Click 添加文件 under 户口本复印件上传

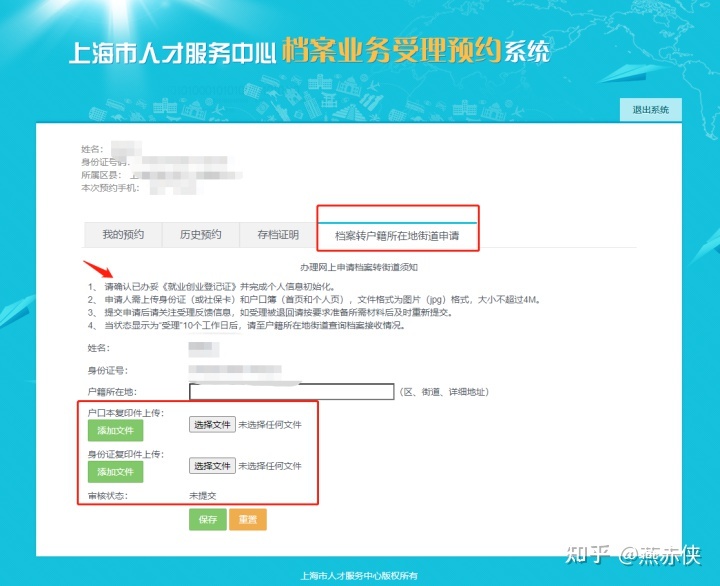[115, 430]
